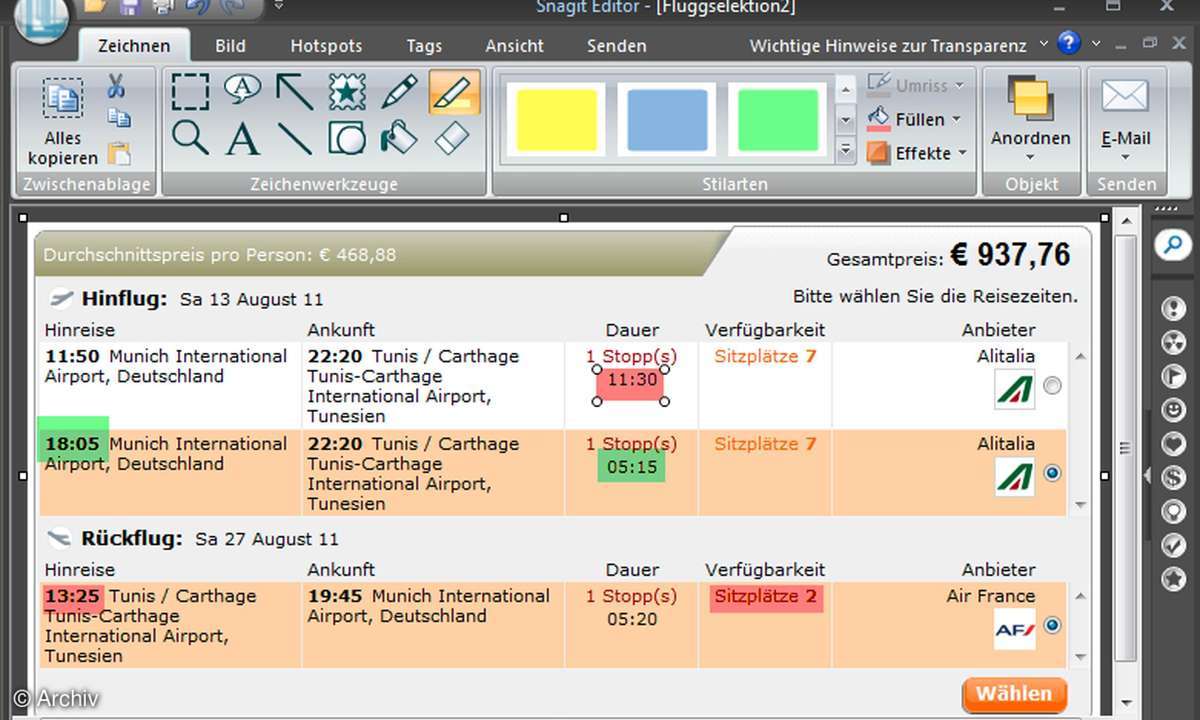Click the orange Wählen button
The width and height of the screenshot is (1200, 720).
pos(1013,694)
